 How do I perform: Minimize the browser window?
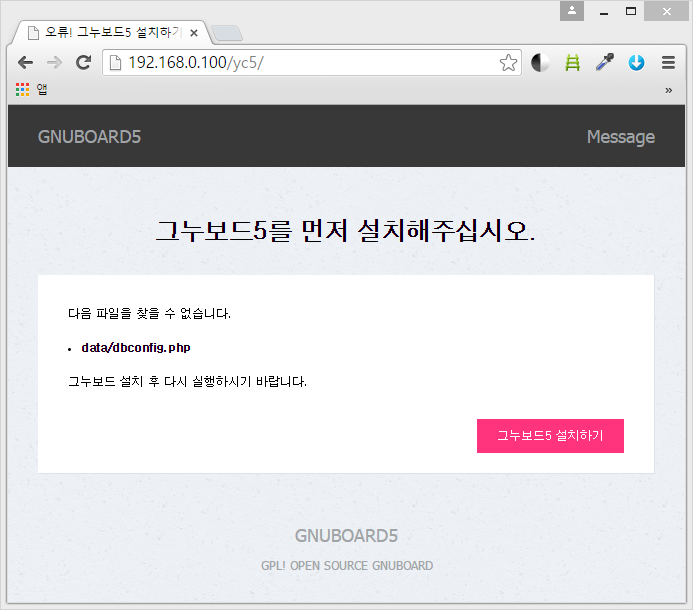(604, 12)
